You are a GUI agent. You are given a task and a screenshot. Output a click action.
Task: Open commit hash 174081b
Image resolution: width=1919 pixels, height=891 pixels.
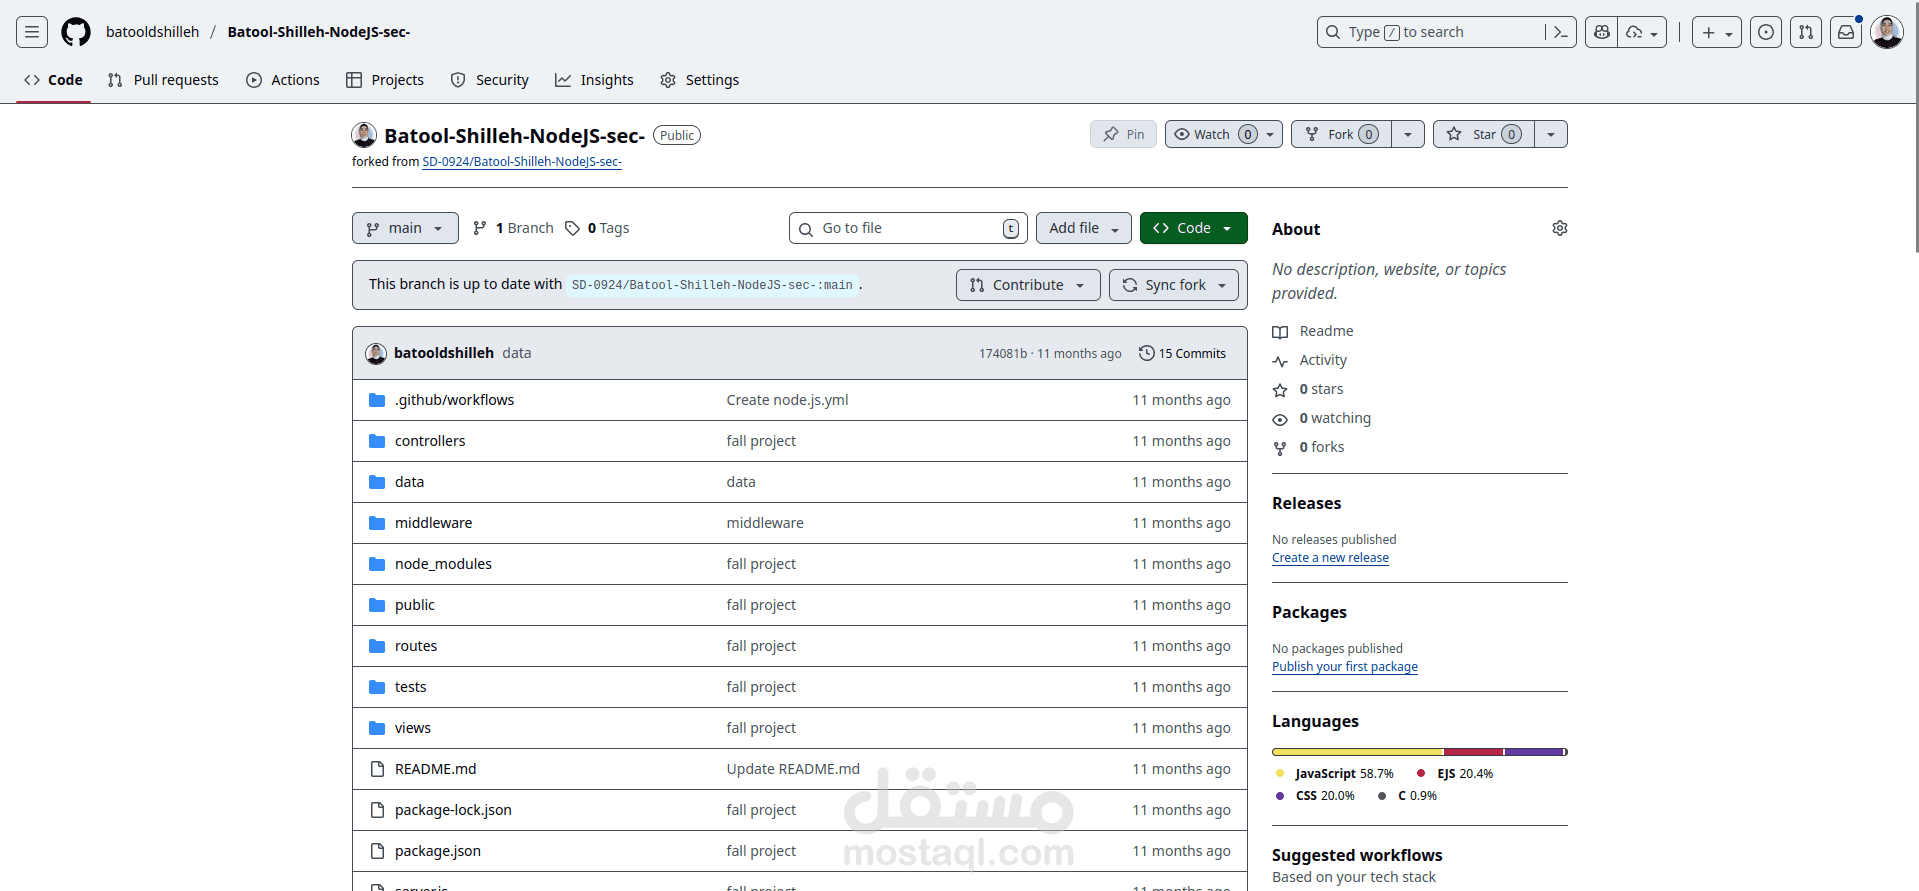[x=1003, y=354]
